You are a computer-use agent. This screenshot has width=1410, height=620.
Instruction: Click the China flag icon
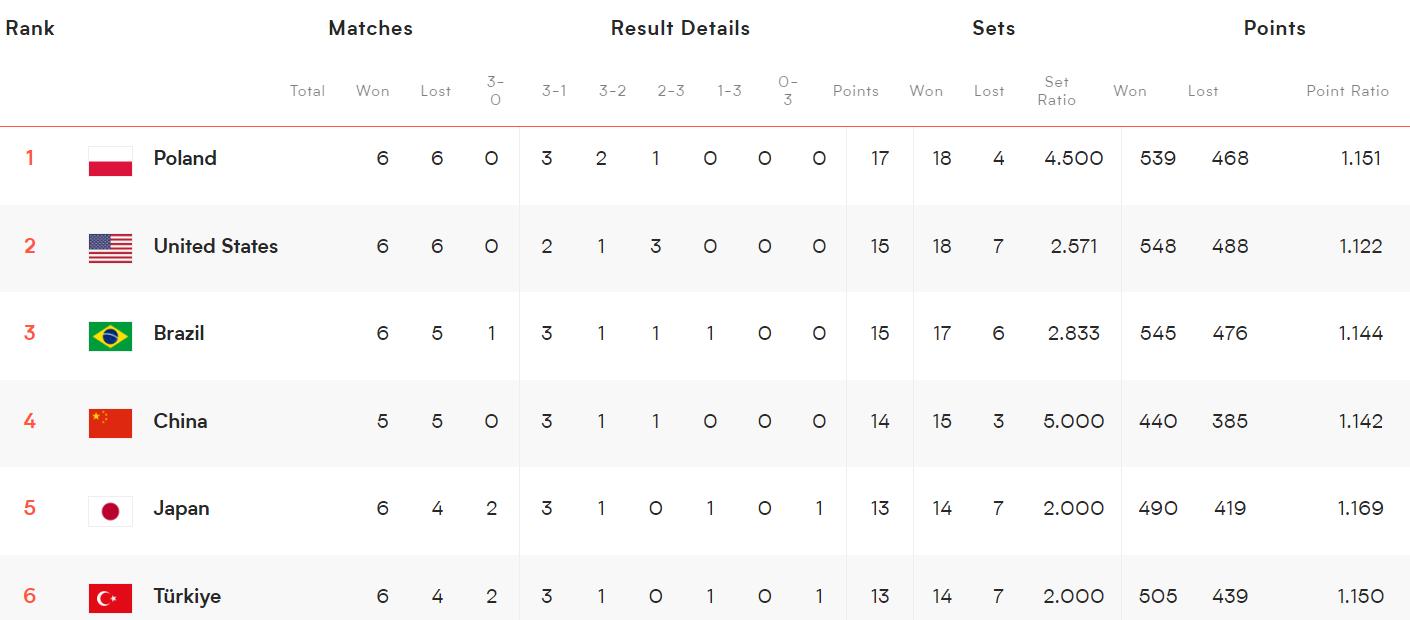tap(110, 423)
